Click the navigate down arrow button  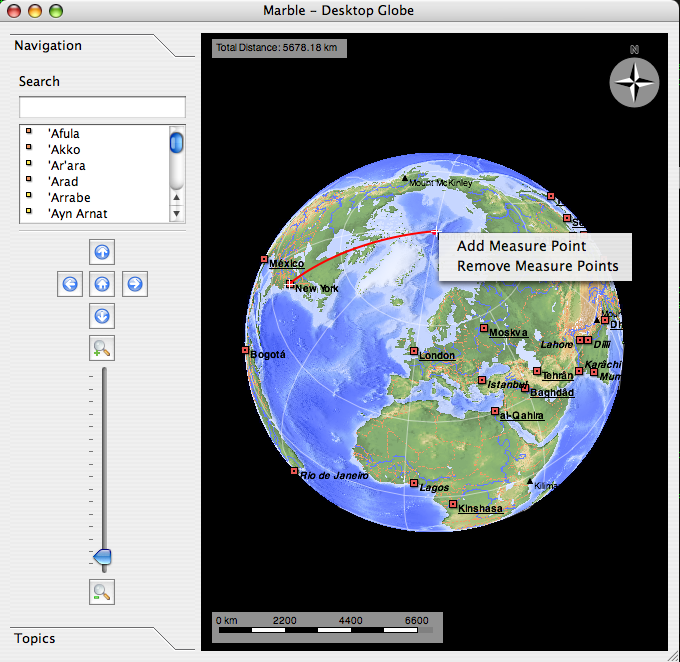pos(102,317)
